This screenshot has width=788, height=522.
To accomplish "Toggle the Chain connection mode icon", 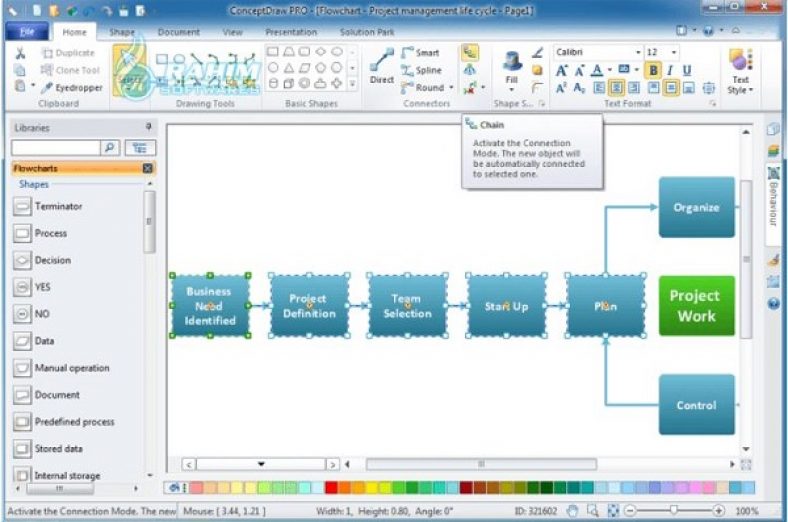I will (x=469, y=52).
